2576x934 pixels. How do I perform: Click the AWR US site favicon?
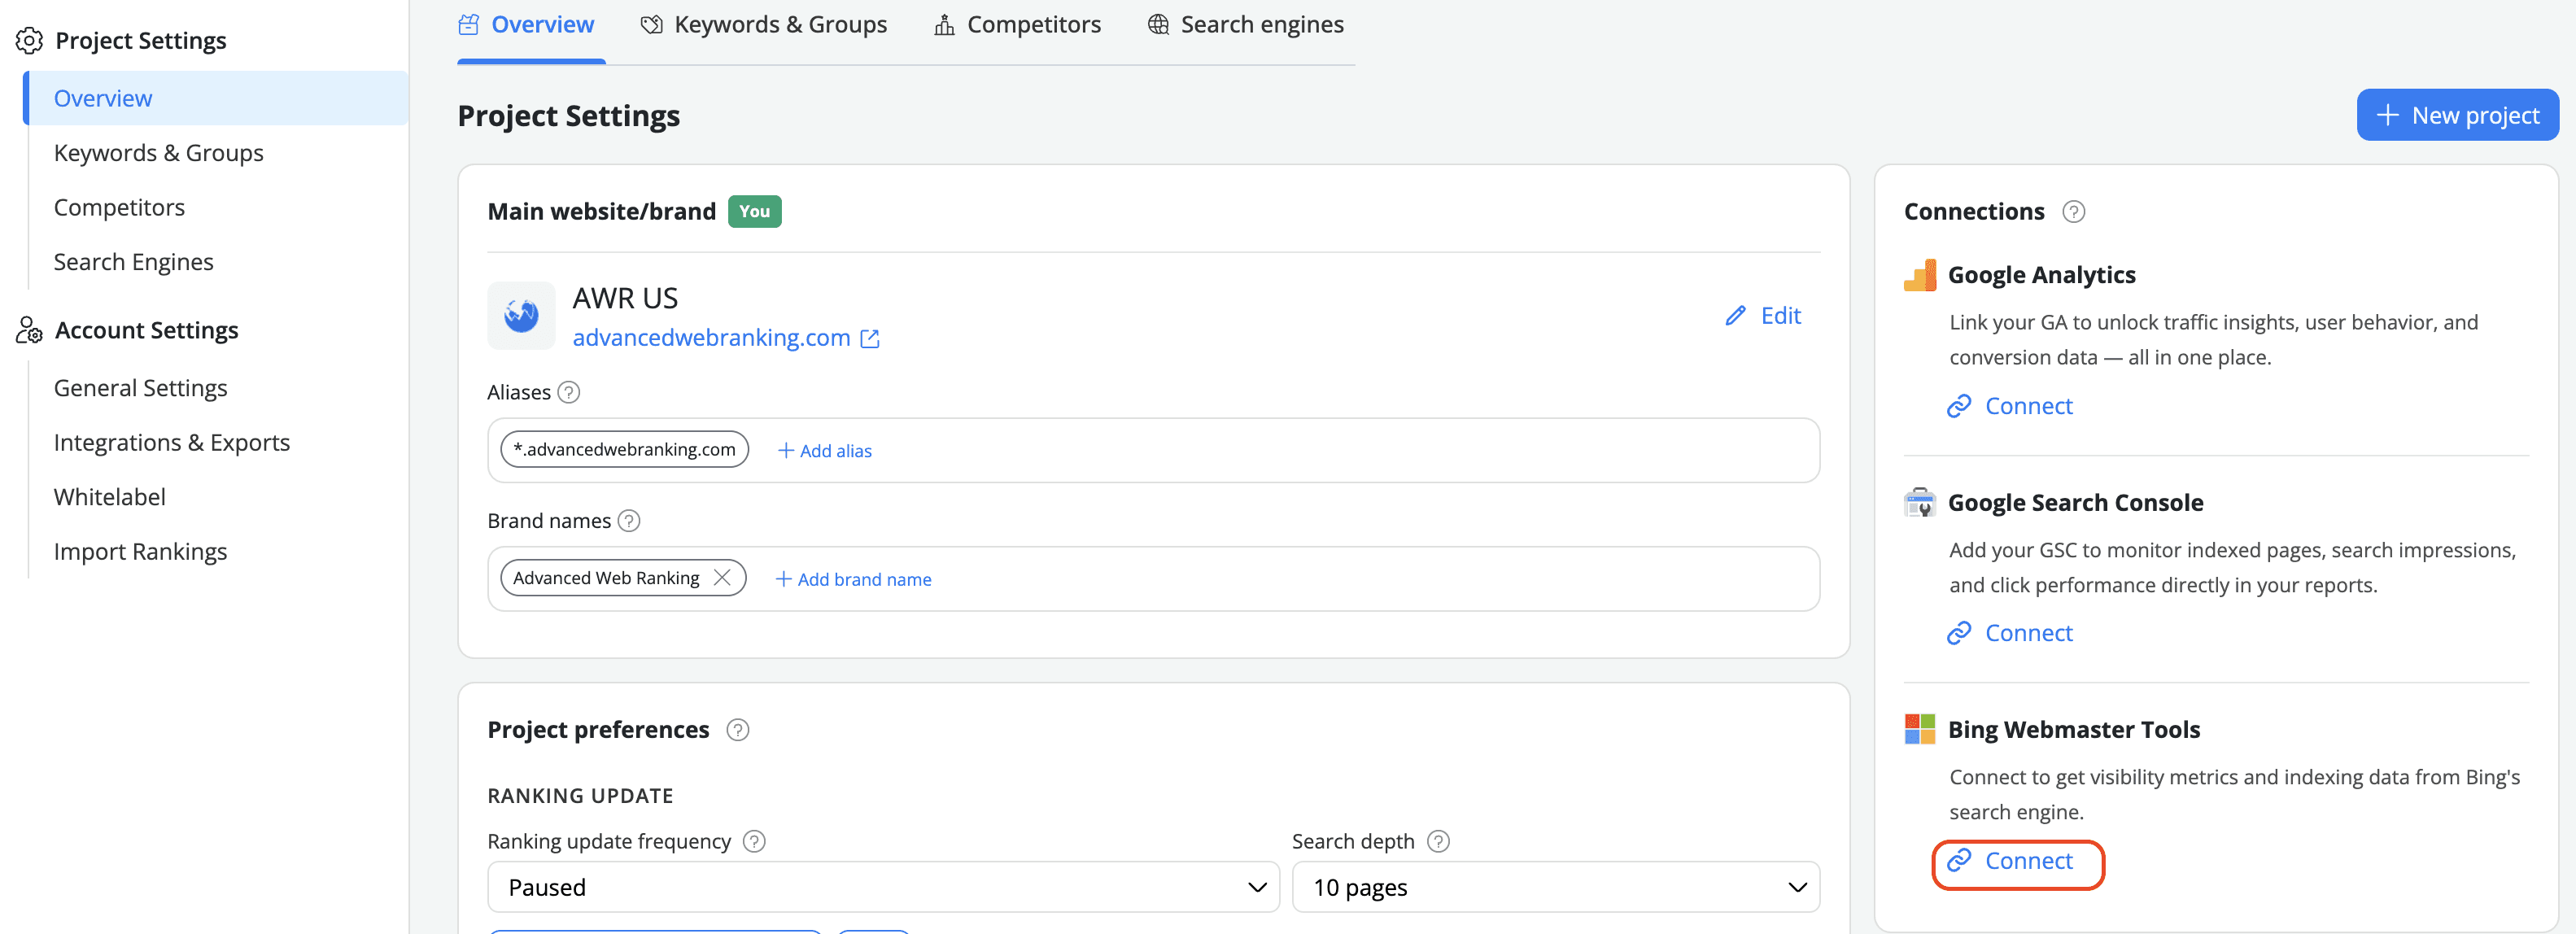click(521, 315)
